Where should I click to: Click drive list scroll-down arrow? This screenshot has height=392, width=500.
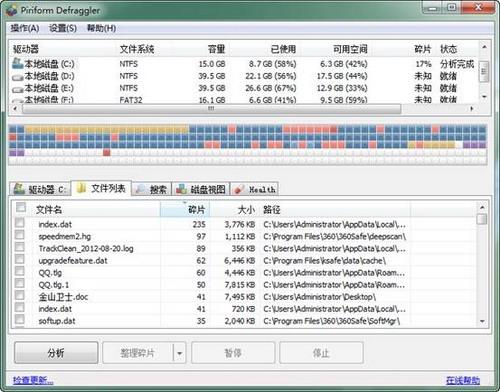pos(484,97)
